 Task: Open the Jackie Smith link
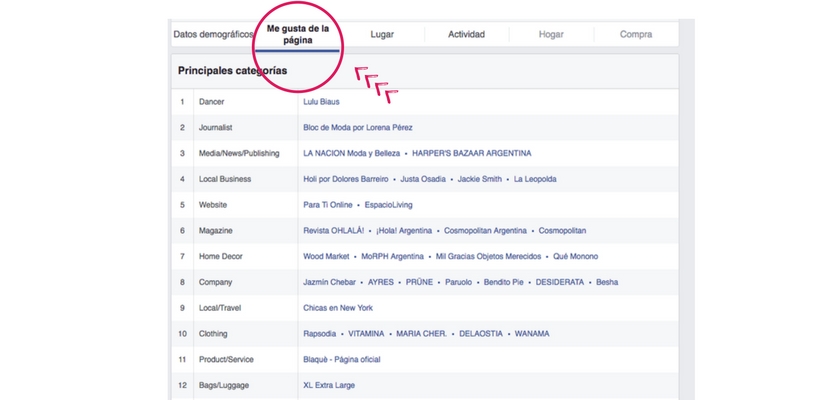(479, 179)
